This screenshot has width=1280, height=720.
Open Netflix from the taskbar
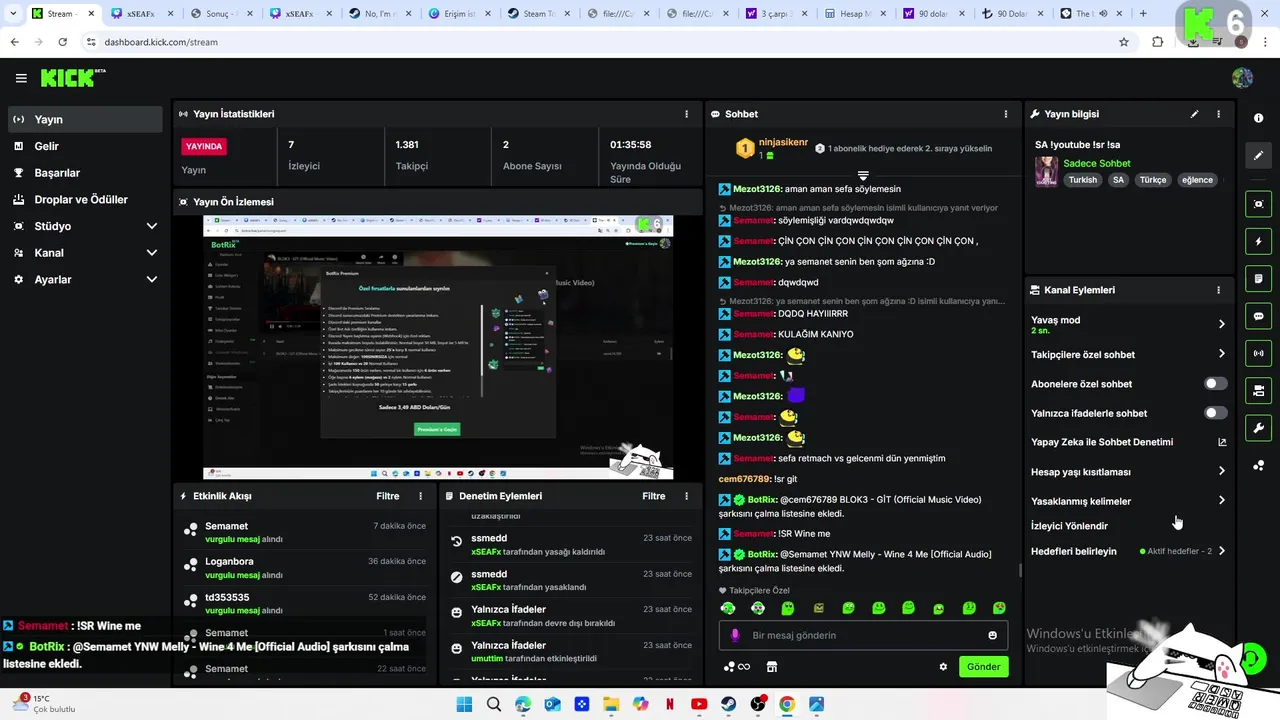click(669, 704)
